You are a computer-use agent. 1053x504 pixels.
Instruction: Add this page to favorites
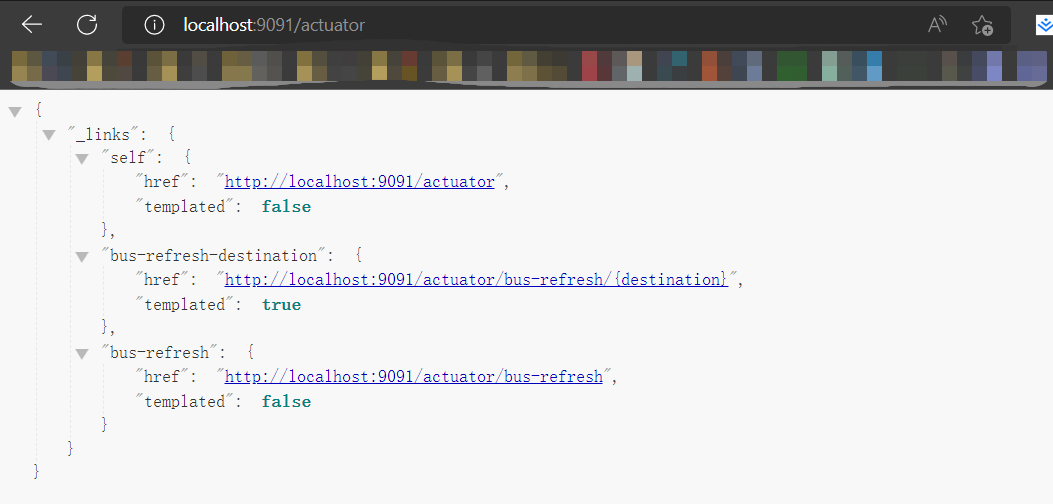pyautogui.click(x=982, y=25)
